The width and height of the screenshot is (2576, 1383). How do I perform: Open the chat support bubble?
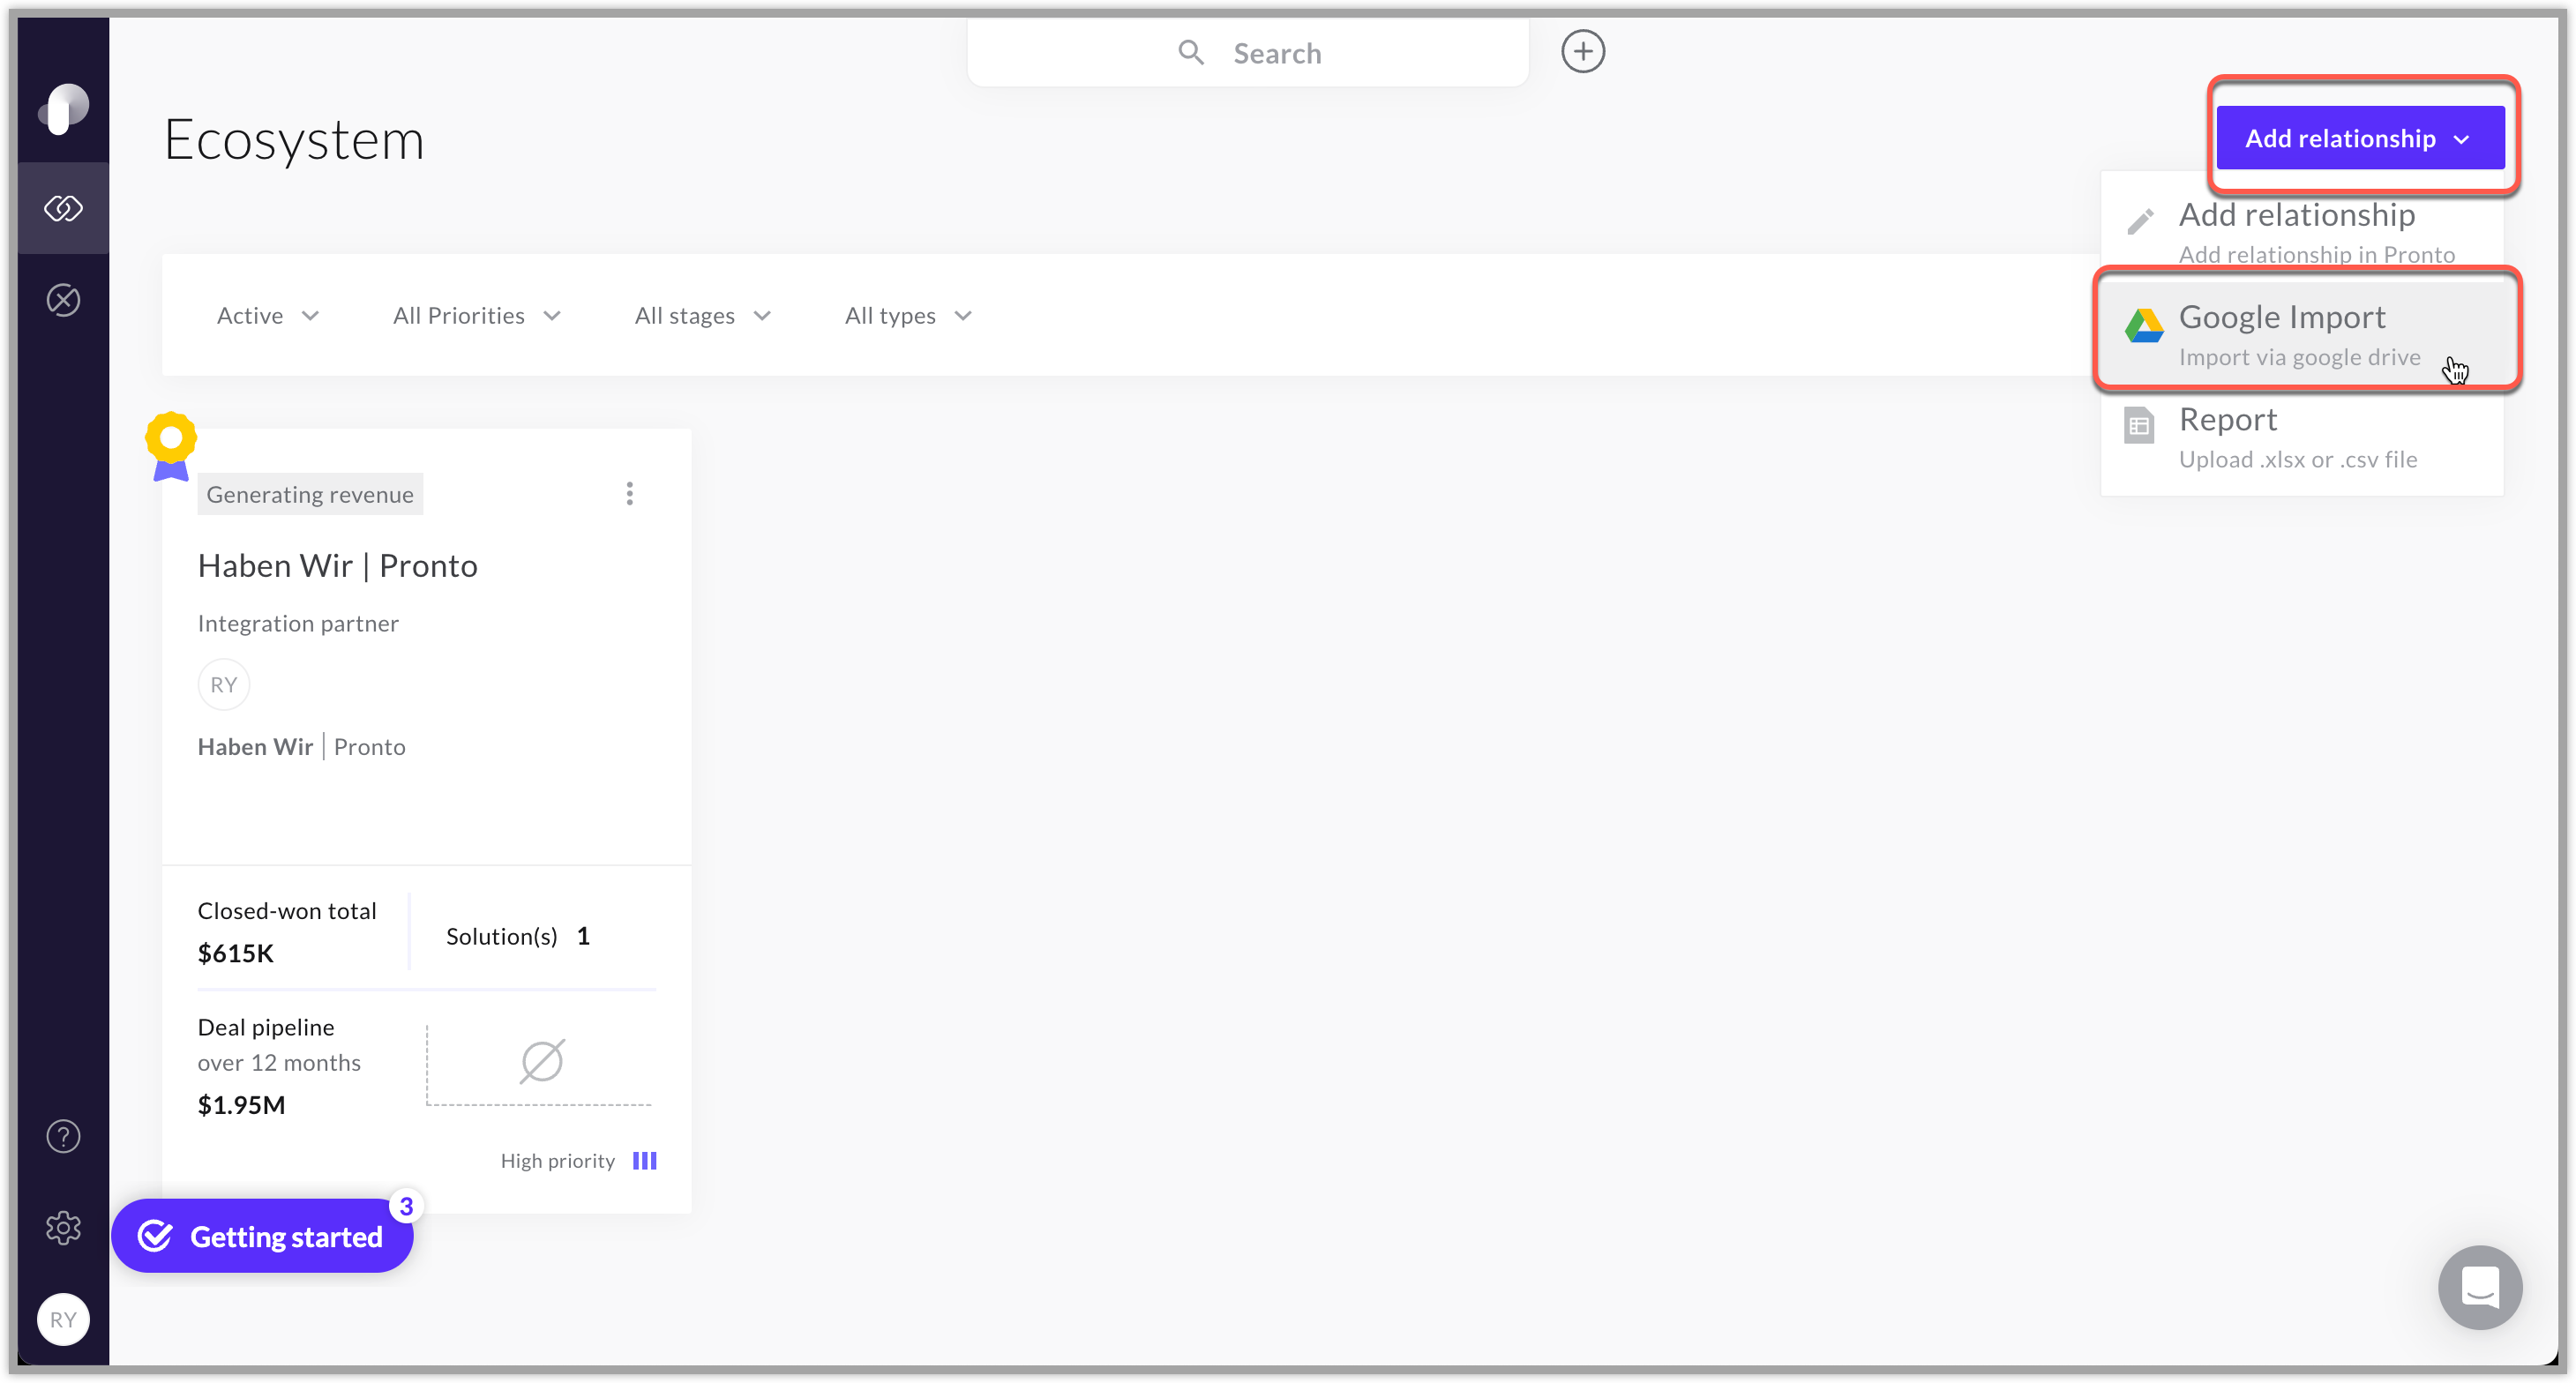tap(2479, 1287)
